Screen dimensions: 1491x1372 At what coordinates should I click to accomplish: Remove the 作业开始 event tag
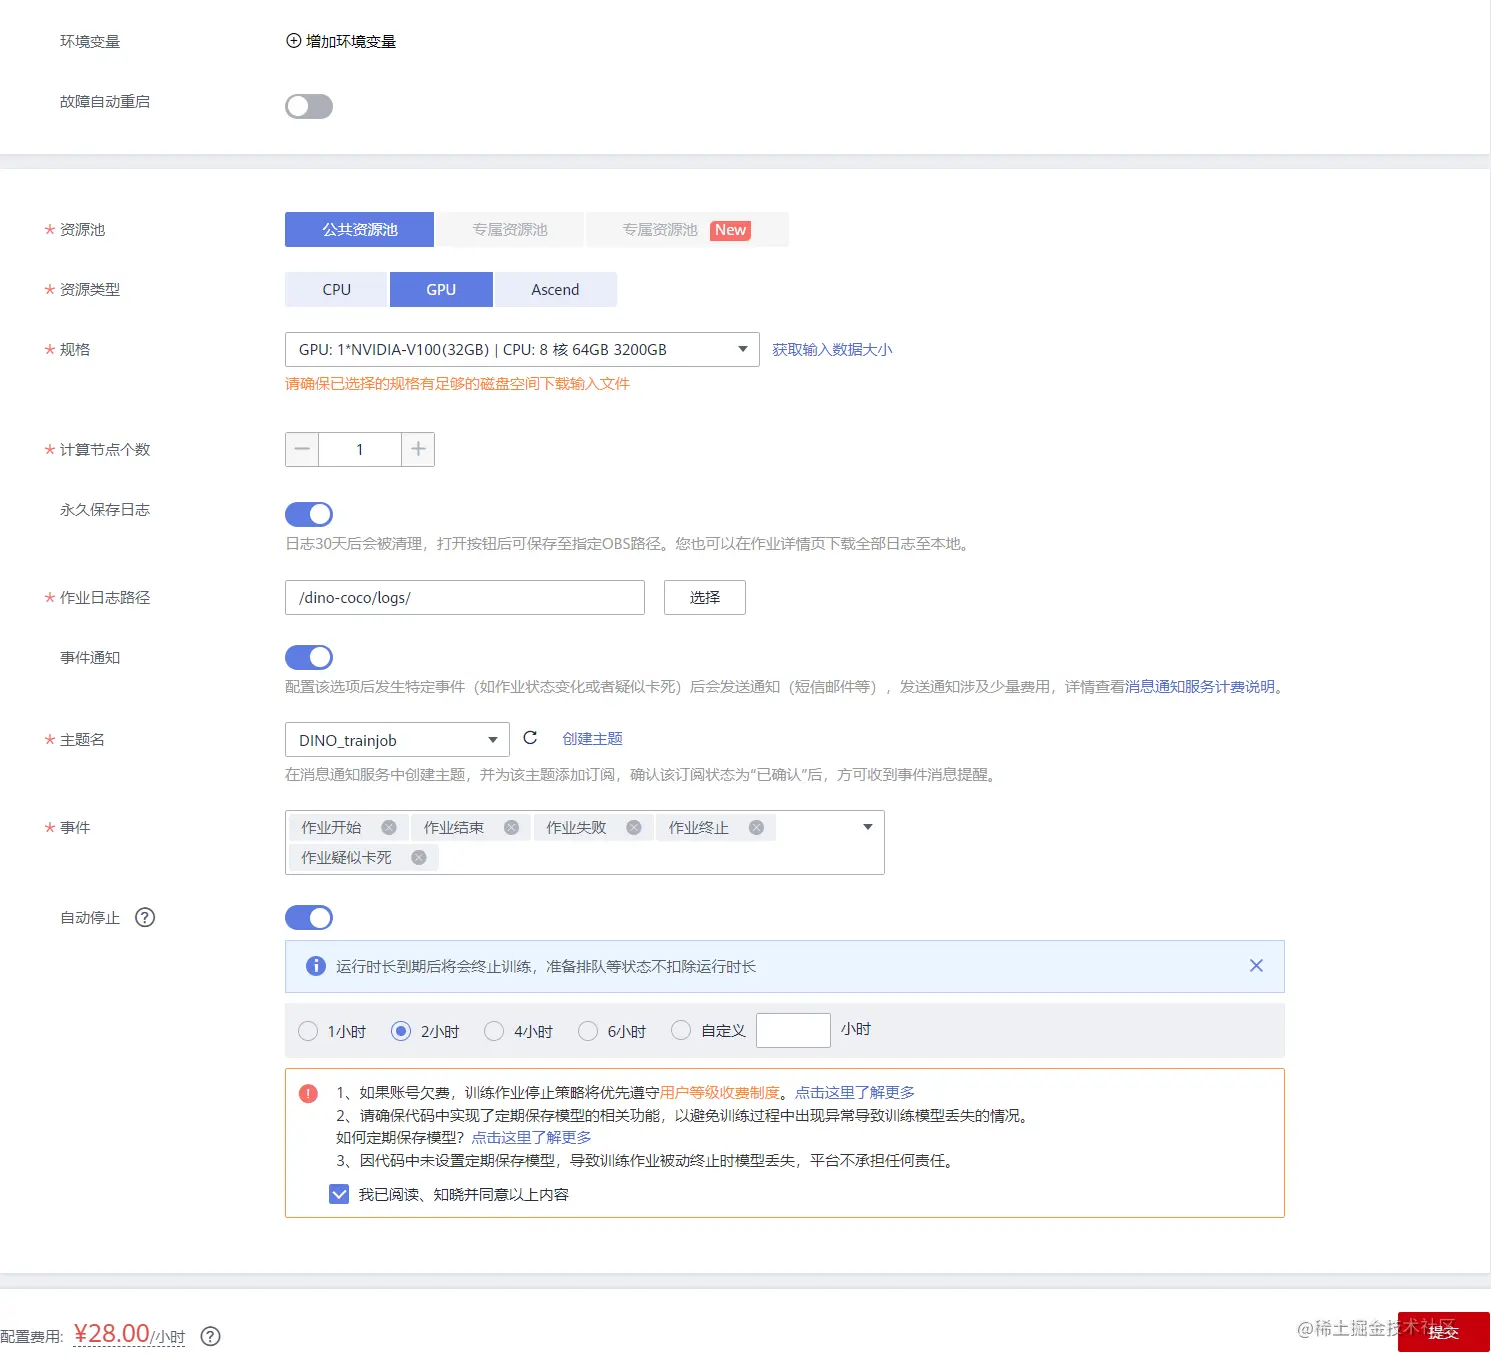click(389, 828)
